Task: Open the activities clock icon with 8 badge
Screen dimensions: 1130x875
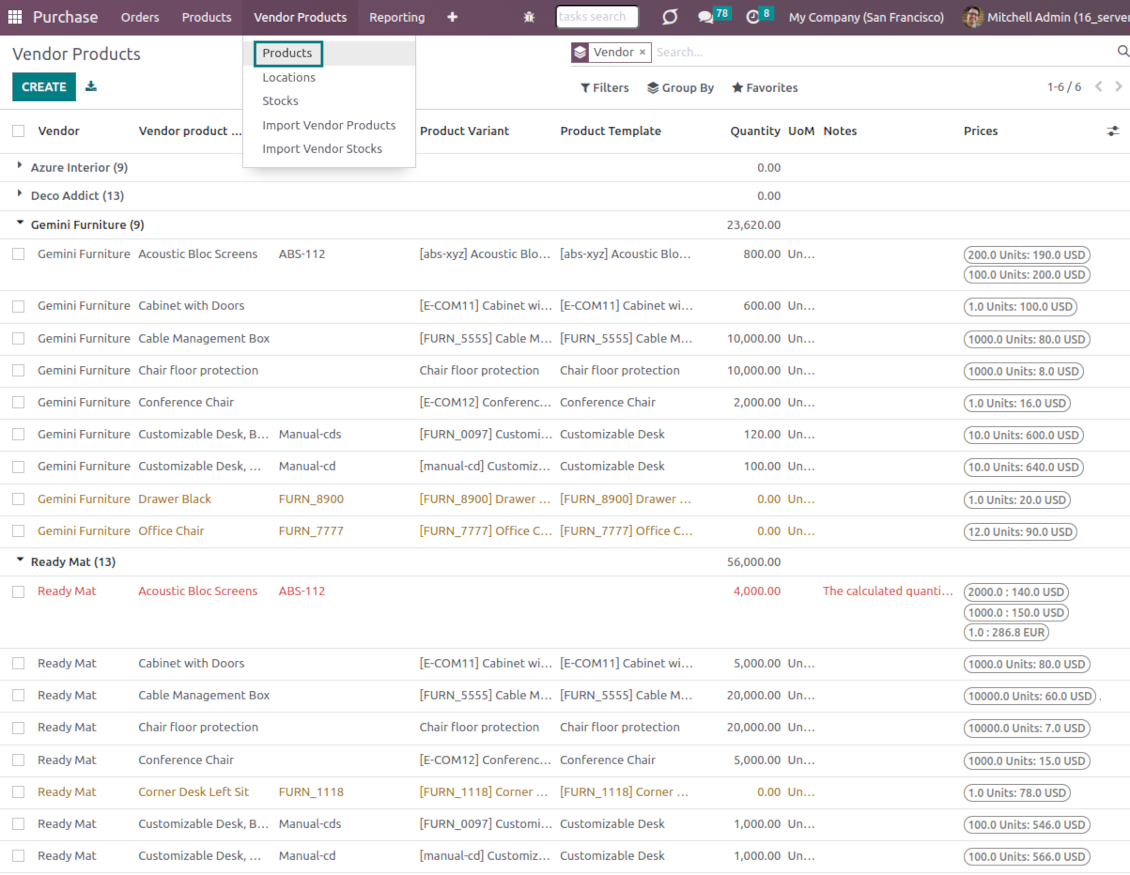Action: (752, 17)
